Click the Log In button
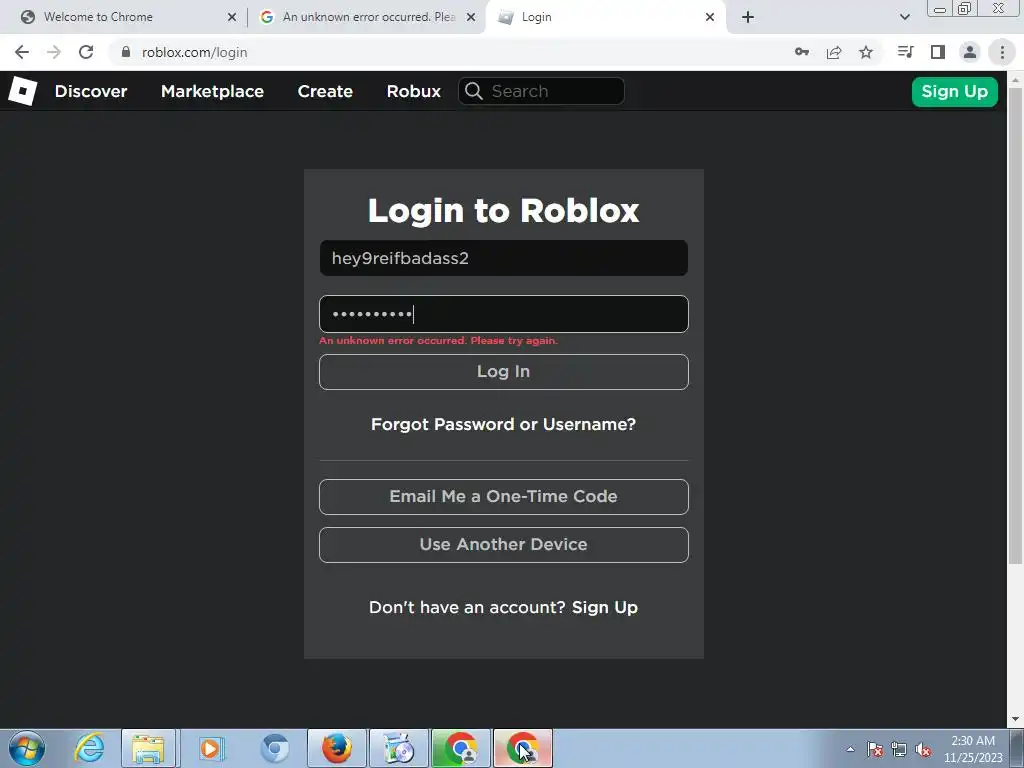Image resolution: width=1024 pixels, height=768 pixels. pos(504,372)
